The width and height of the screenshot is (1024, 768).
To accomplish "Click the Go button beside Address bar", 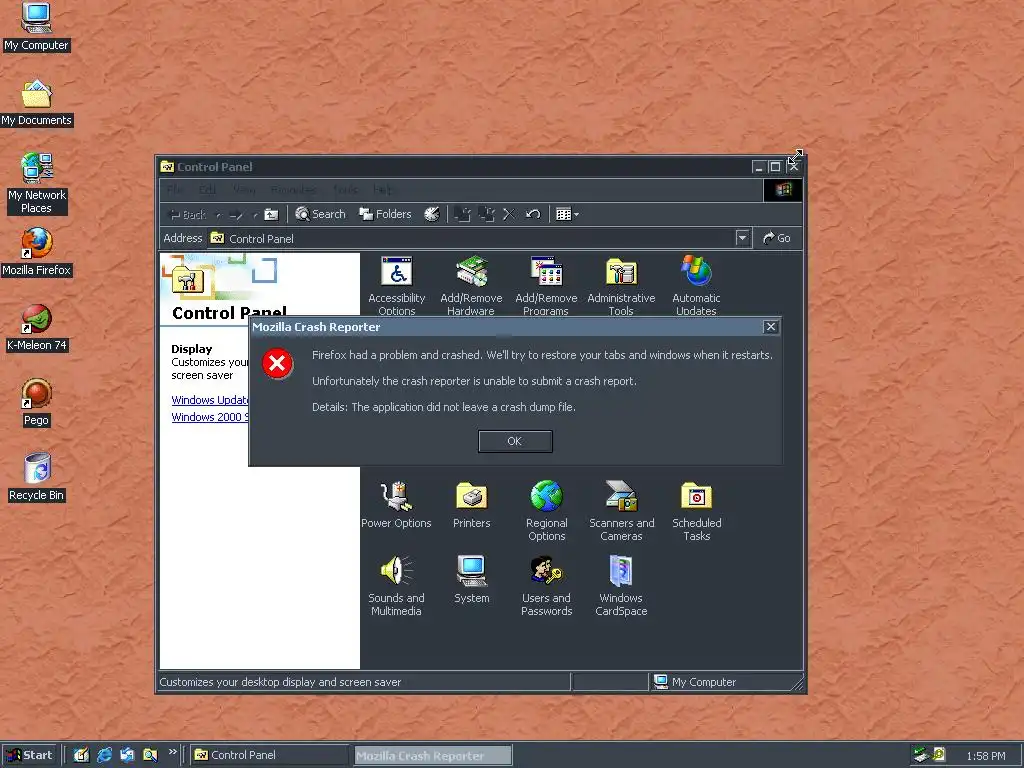I will click(x=776, y=238).
